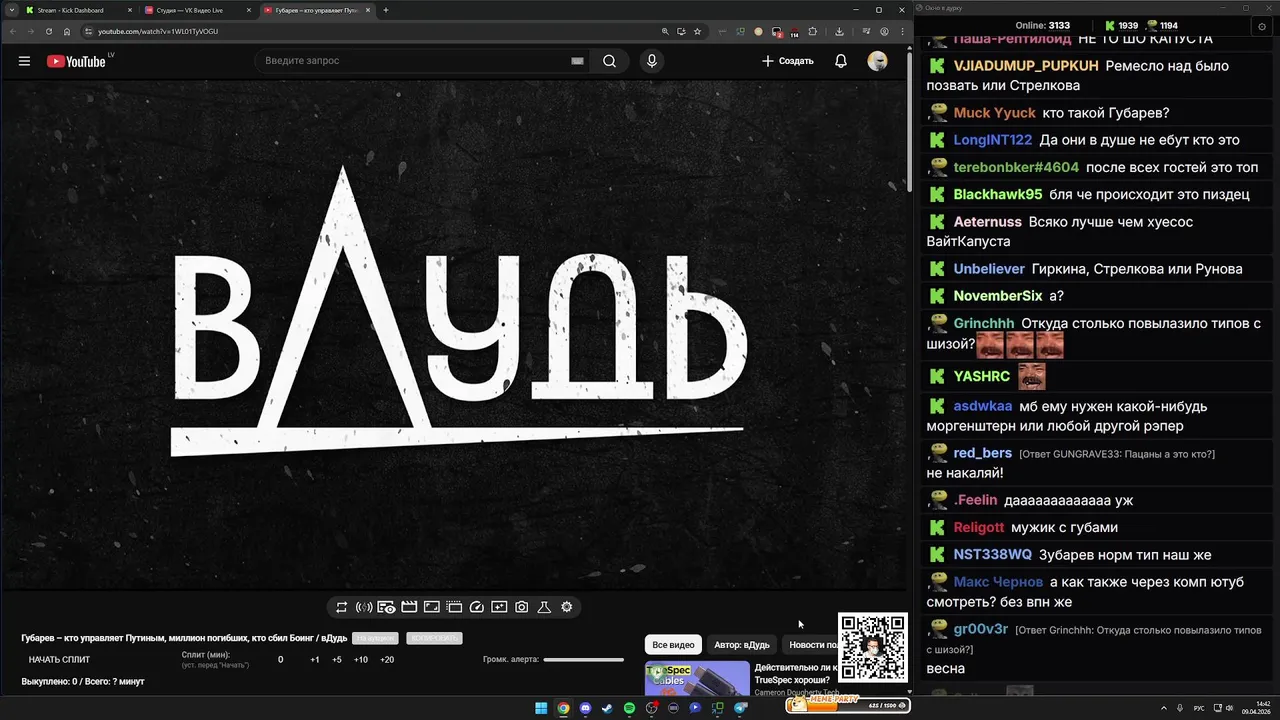
Task: Click username Макс Чернов in chat
Action: pos(998,582)
